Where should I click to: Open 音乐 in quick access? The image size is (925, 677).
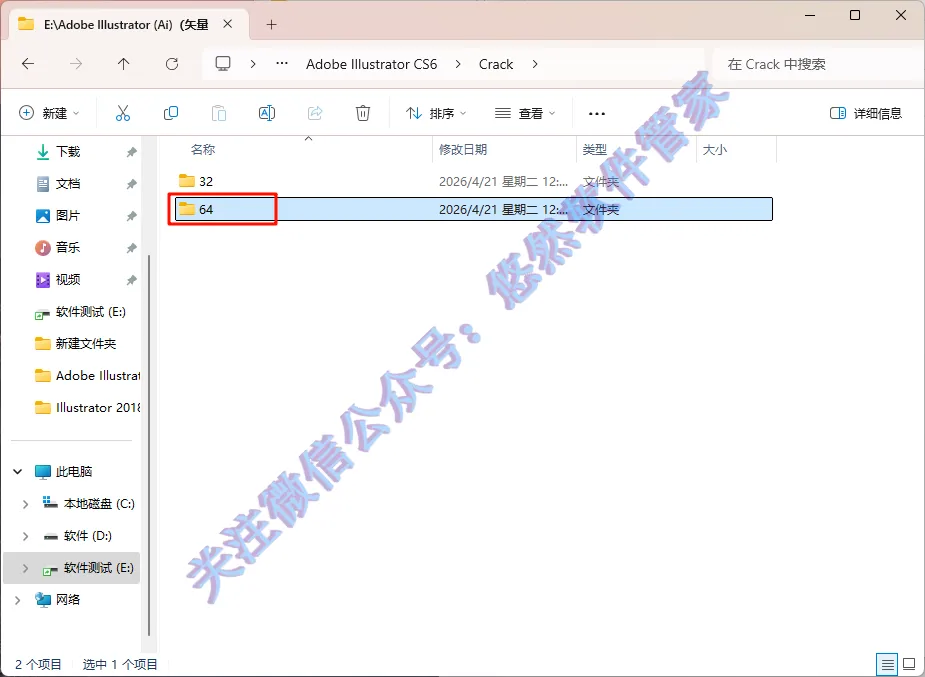tap(68, 247)
